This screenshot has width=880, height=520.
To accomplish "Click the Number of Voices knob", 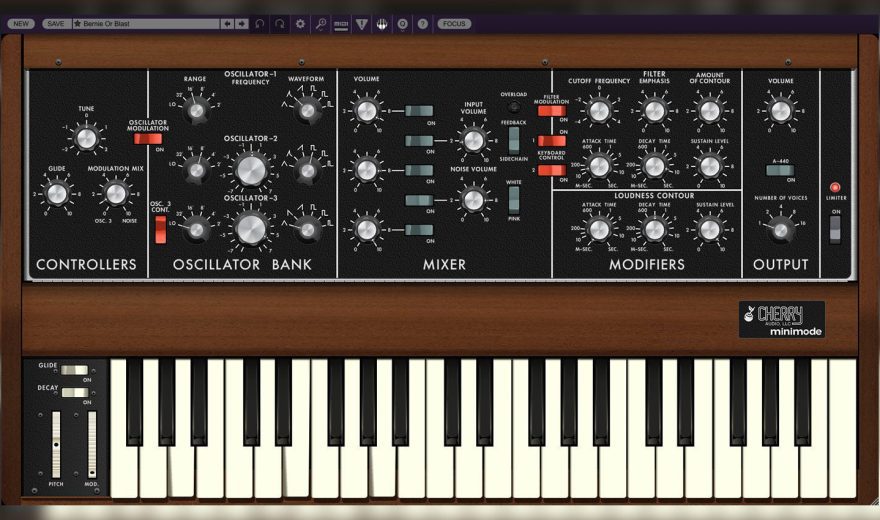I will tap(780, 229).
